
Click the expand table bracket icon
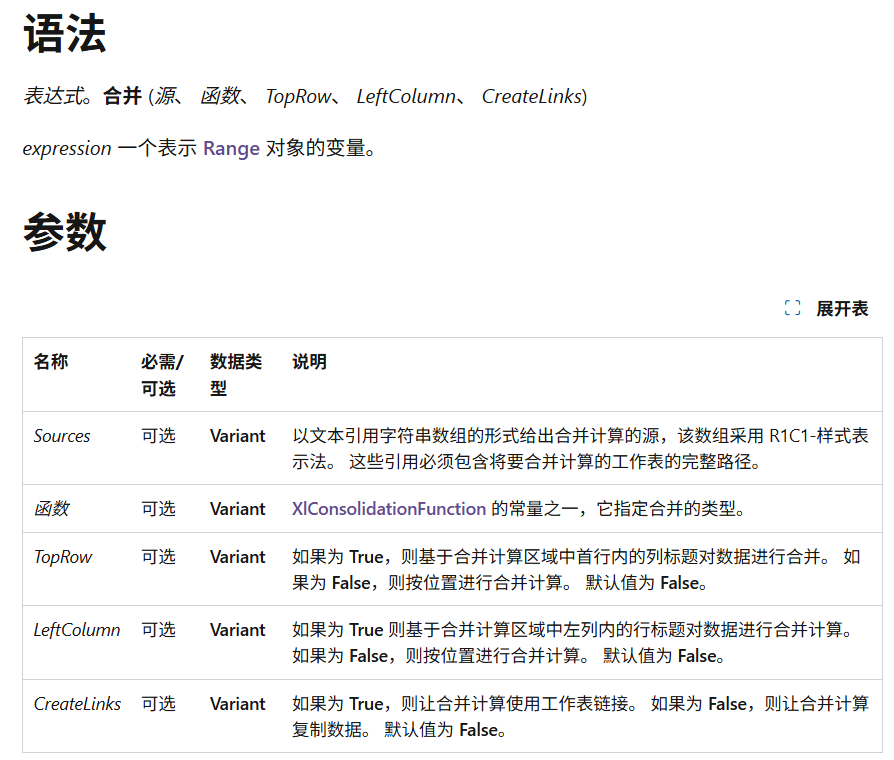[795, 309]
